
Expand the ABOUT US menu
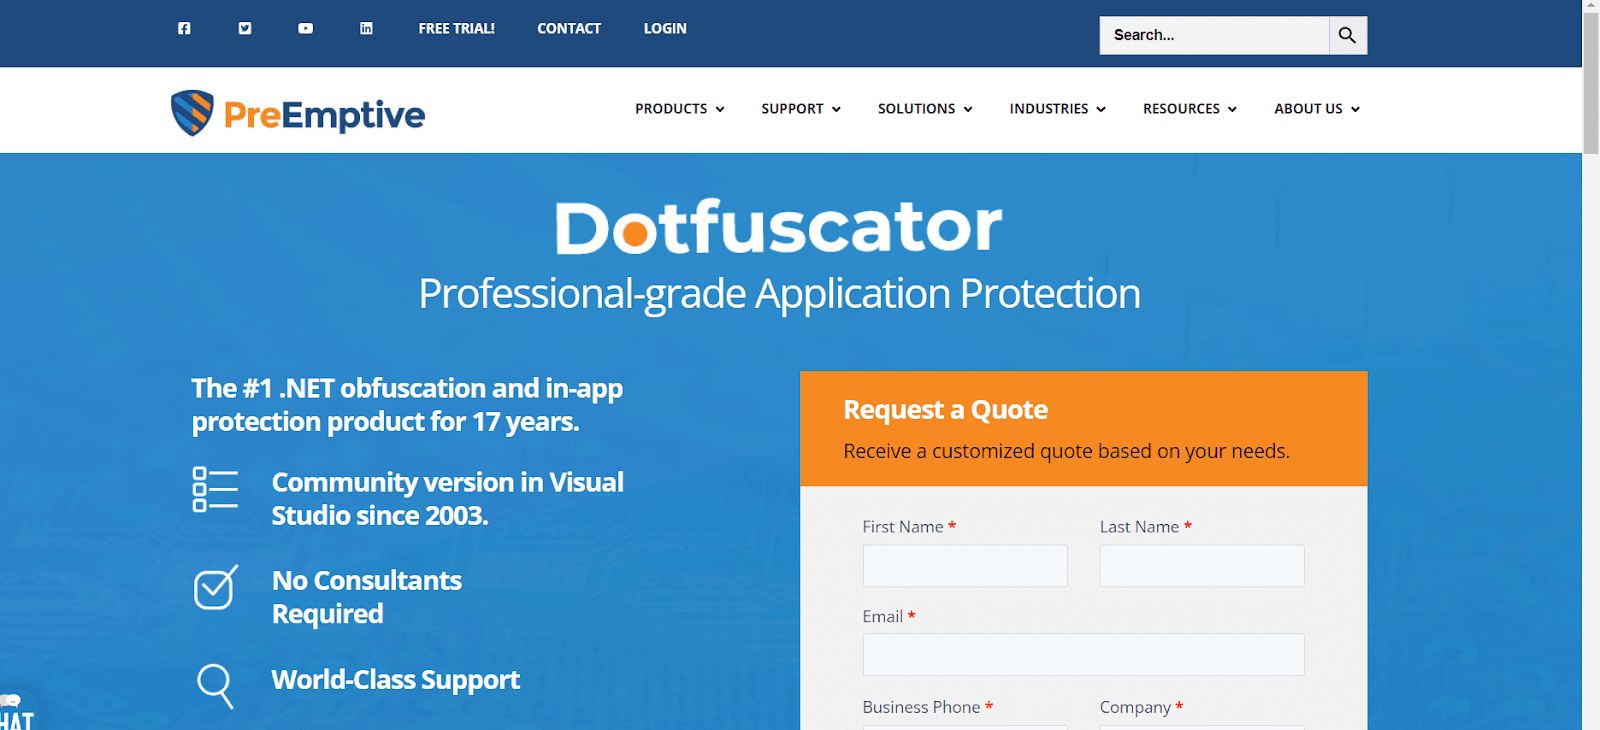pyautogui.click(x=1317, y=109)
